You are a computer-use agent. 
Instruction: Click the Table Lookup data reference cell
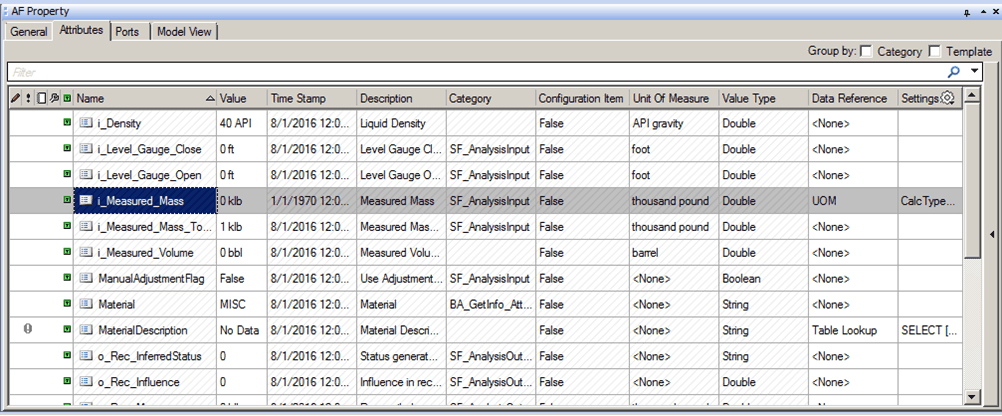click(x=853, y=330)
